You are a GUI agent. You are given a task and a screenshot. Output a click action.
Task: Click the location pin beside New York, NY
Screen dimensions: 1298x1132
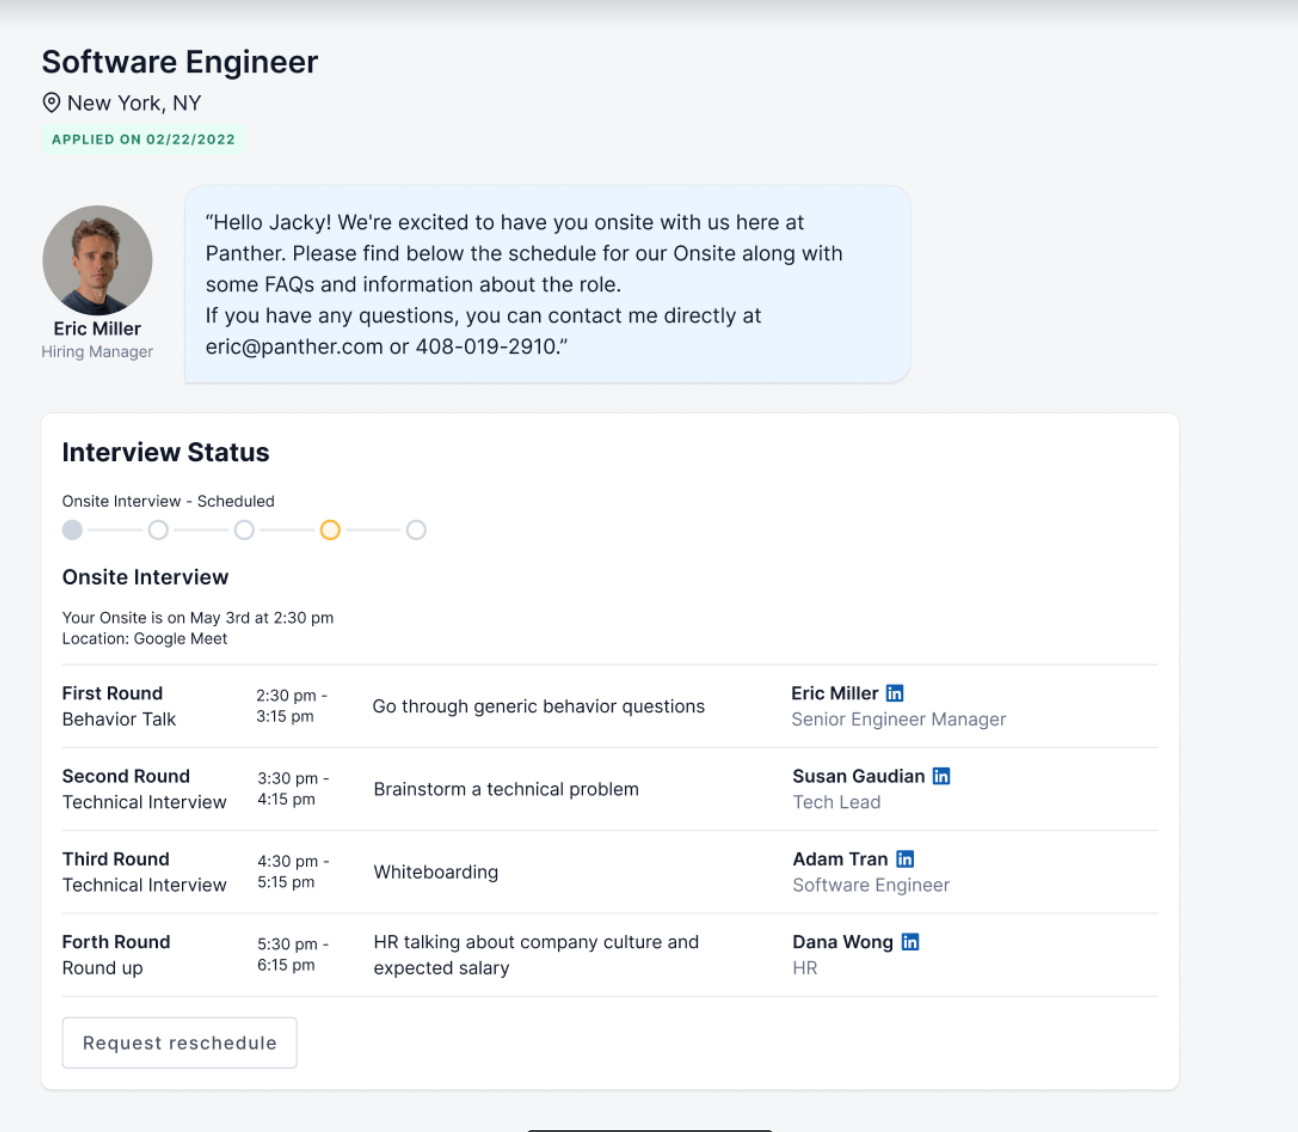tap(51, 103)
